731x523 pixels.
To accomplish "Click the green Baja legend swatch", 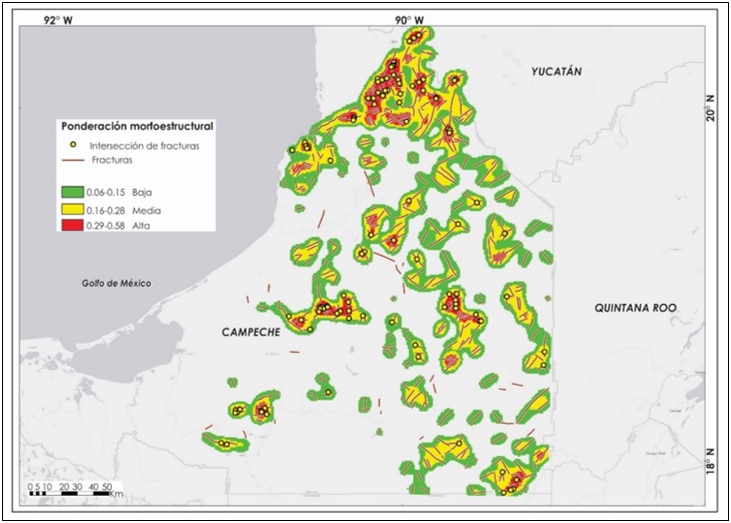I will coord(74,190).
